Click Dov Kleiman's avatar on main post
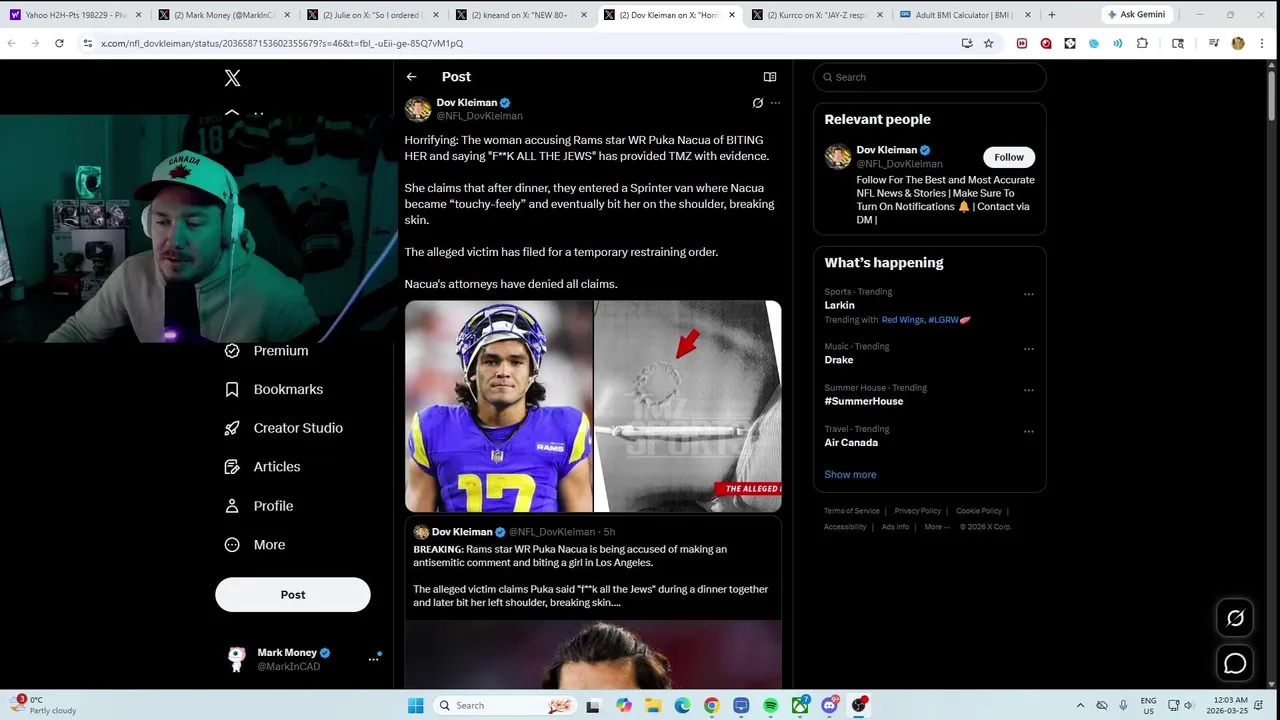Image resolution: width=1280 pixels, height=720 pixels. pos(418,109)
